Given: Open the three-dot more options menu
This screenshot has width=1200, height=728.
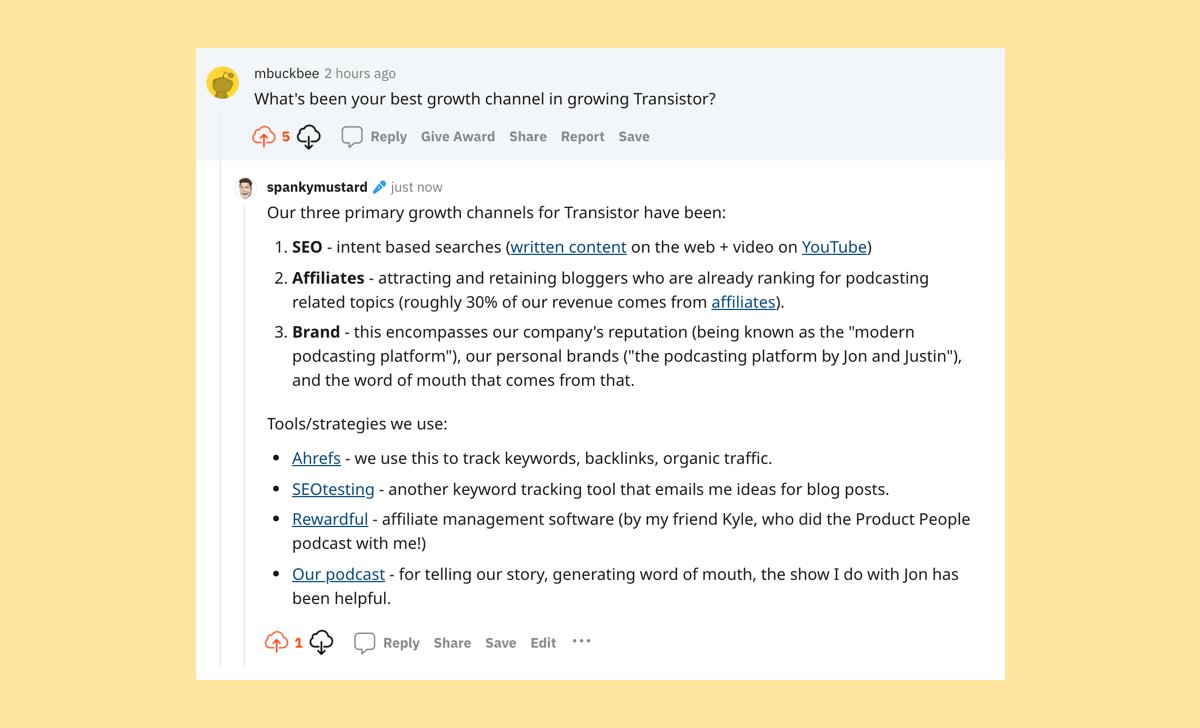Looking at the screenshot, I should (582, 642).
